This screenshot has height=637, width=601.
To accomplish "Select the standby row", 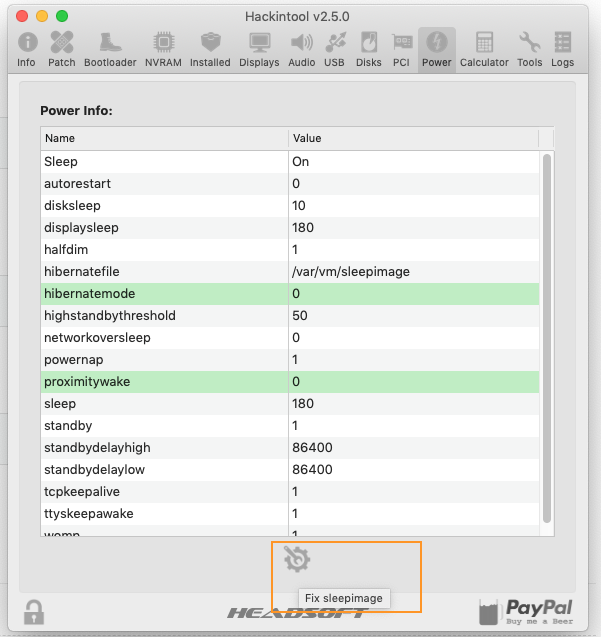I will tap(290, 426).
